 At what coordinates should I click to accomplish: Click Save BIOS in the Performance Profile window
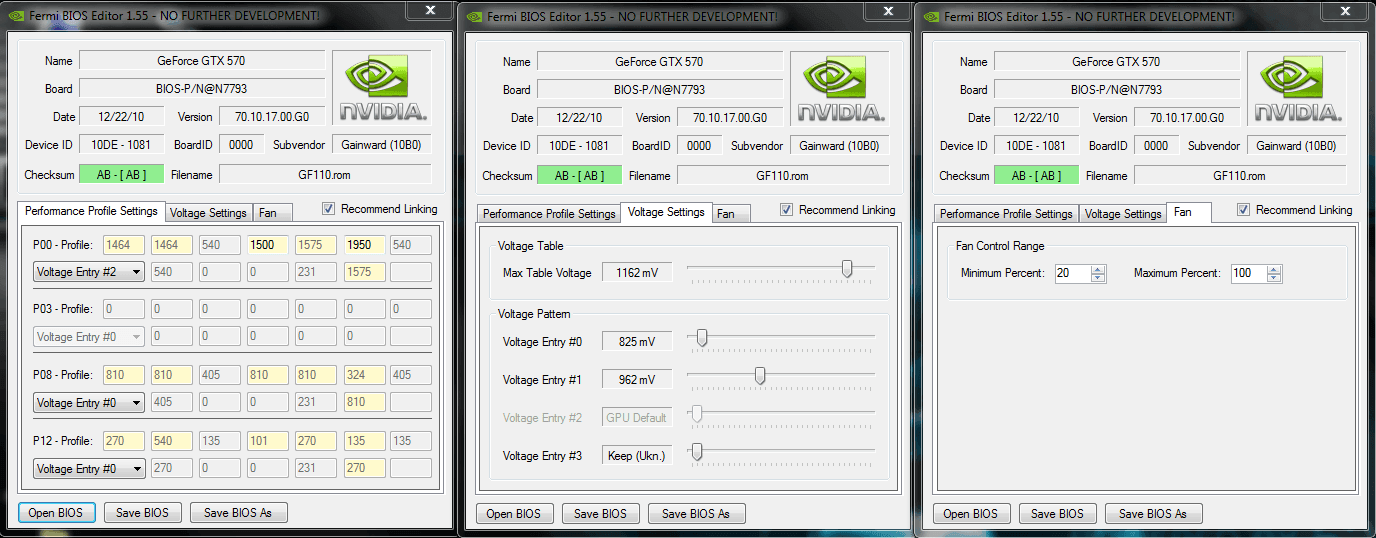pyautogui.click(x=143, y=513)
